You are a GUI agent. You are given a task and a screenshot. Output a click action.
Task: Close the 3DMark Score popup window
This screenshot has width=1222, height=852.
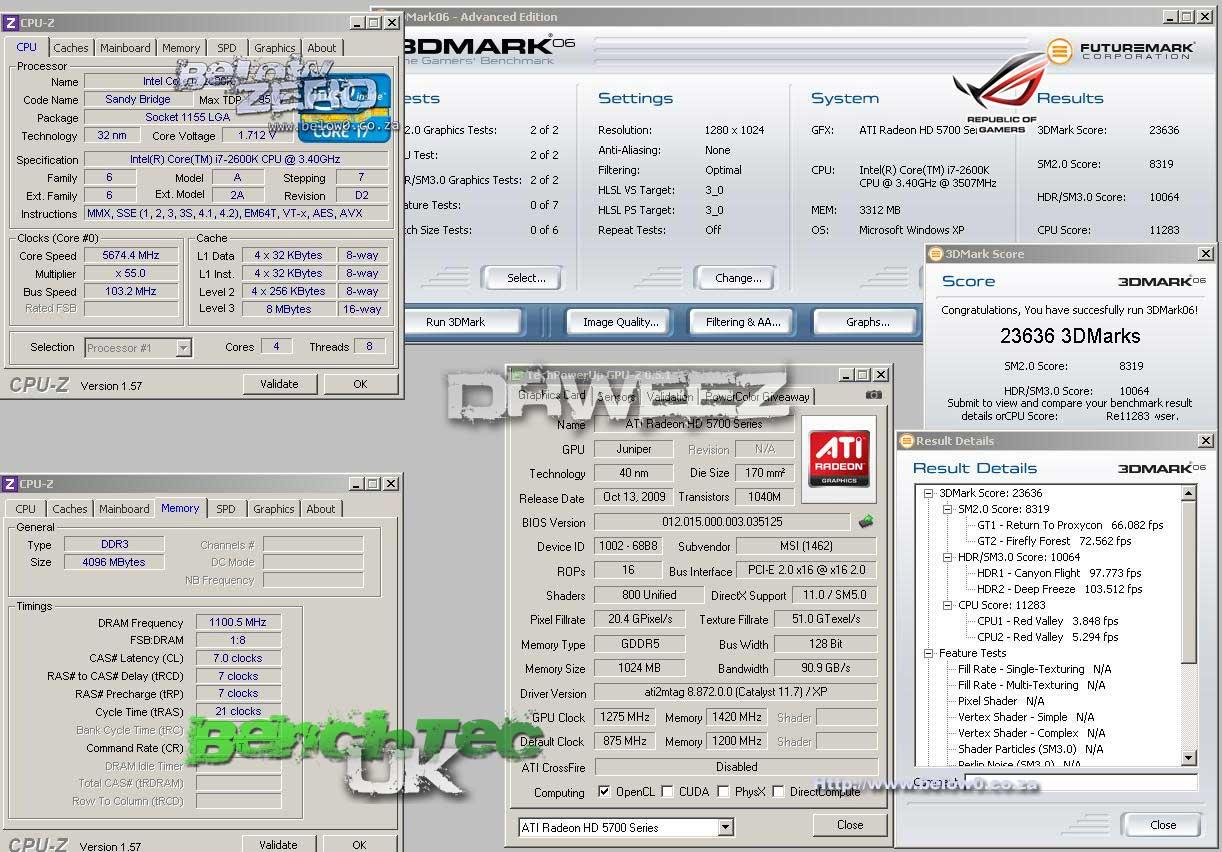coord(1205,254)
